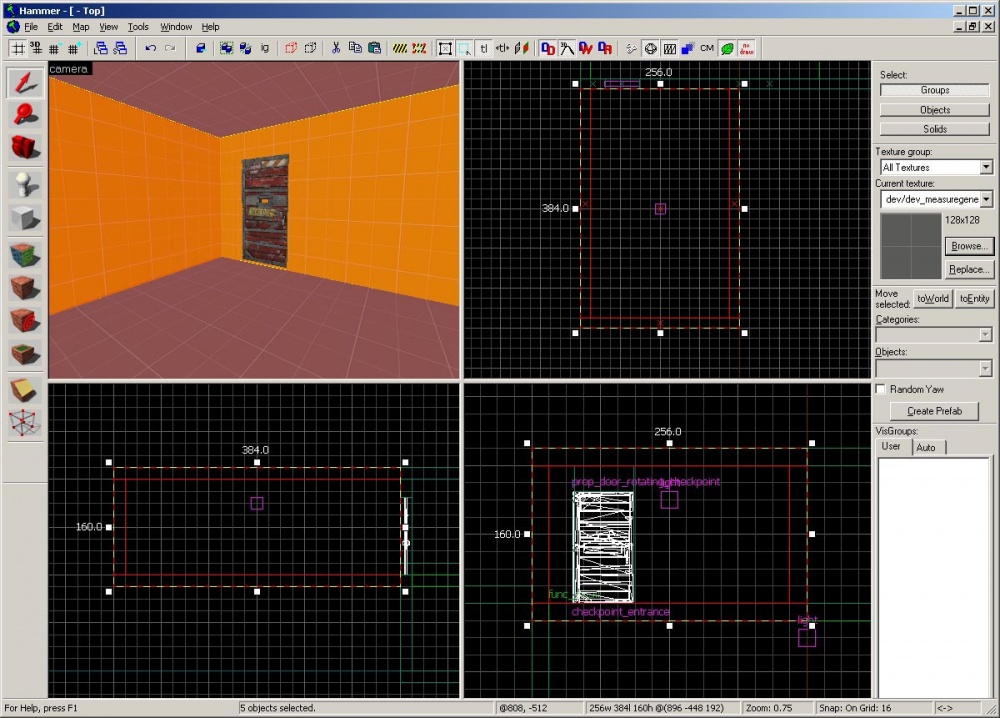Activate the Magnify zoom tool

click(x=25, y=115)
